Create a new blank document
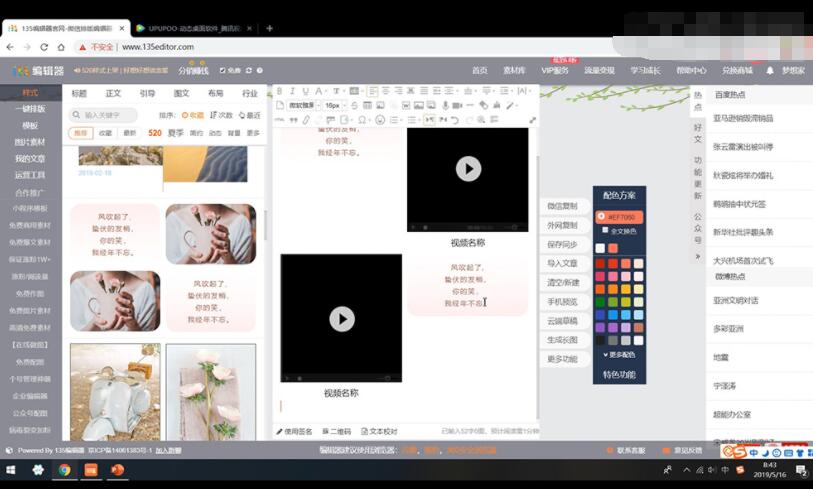This screenshot has height=489, width=813. pos(279,105)
